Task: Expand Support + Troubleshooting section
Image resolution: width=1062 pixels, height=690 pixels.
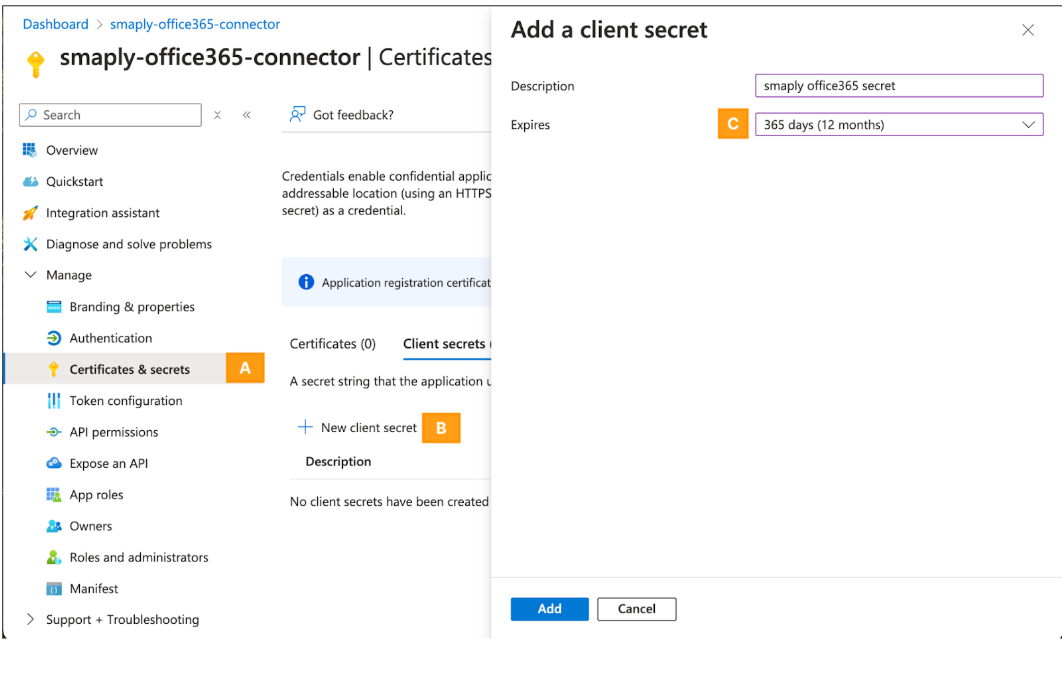Action: 30,620
